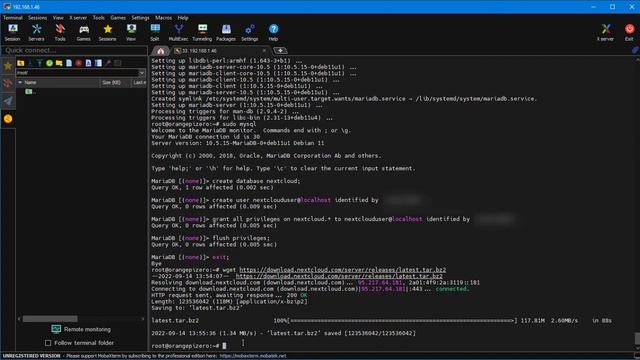The image size is (640, 360).
Task: Open the Tools sidebar tab icon
Action: [x=8, y=84]
